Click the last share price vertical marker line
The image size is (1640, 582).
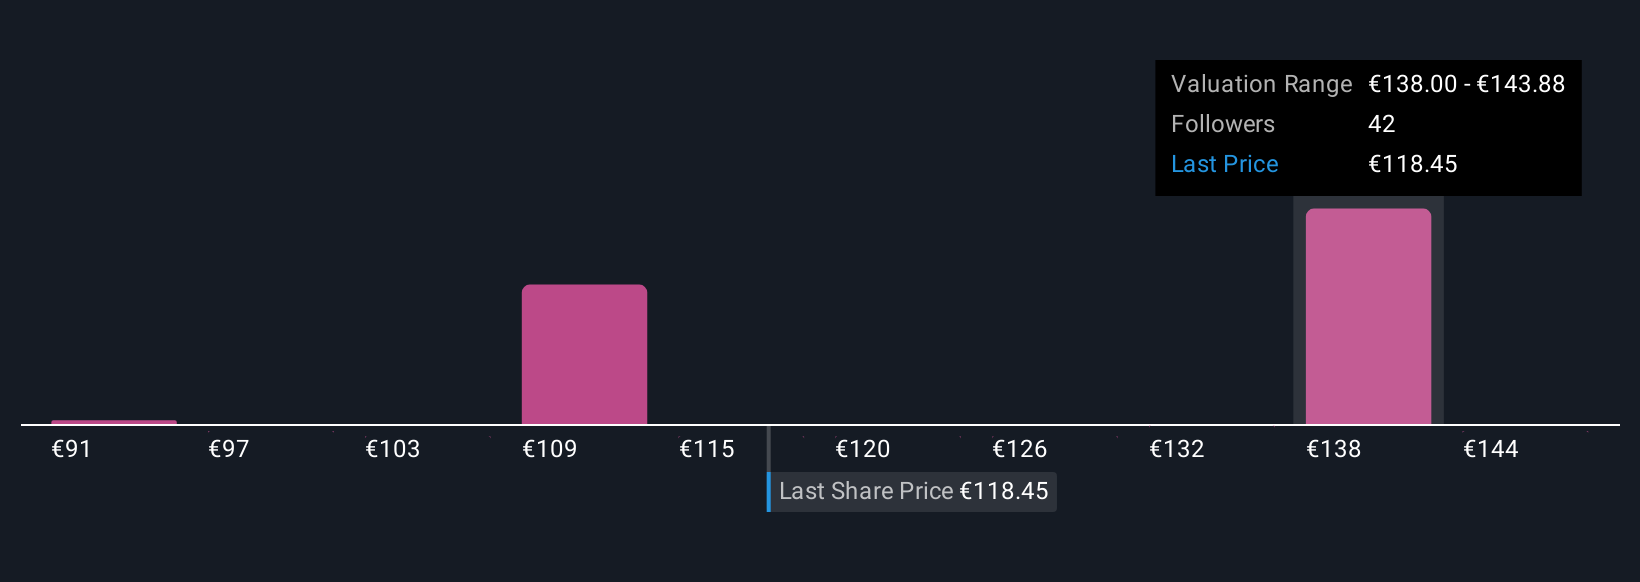click(x=768, y=448)
